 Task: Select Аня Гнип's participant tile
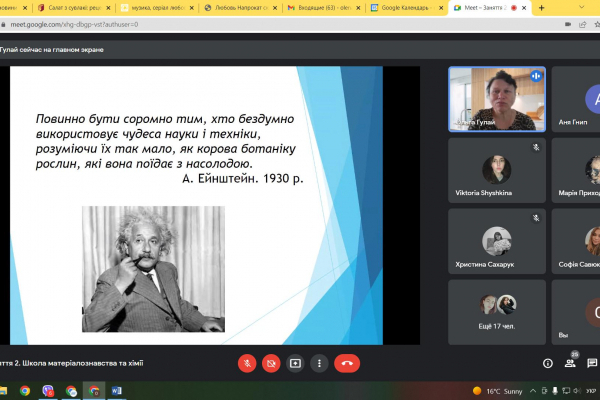[576, 99]
